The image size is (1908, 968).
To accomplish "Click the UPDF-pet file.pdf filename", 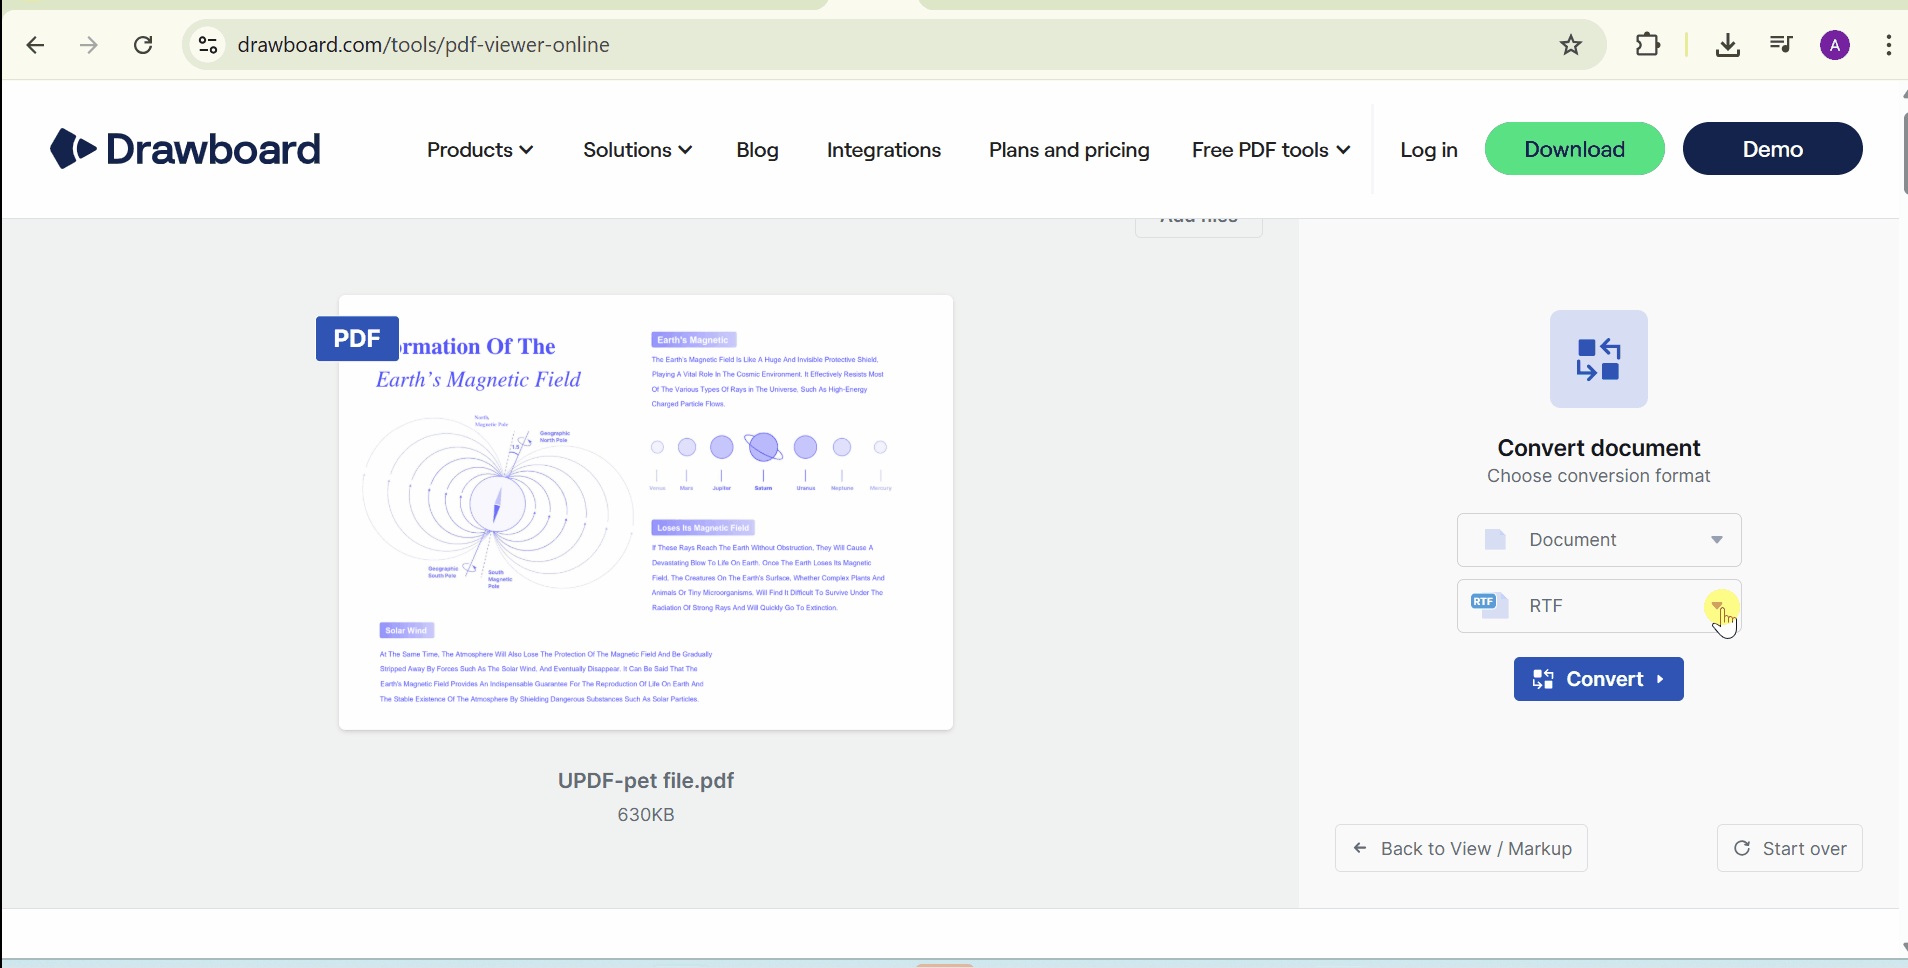I will [x=646, y=781].
